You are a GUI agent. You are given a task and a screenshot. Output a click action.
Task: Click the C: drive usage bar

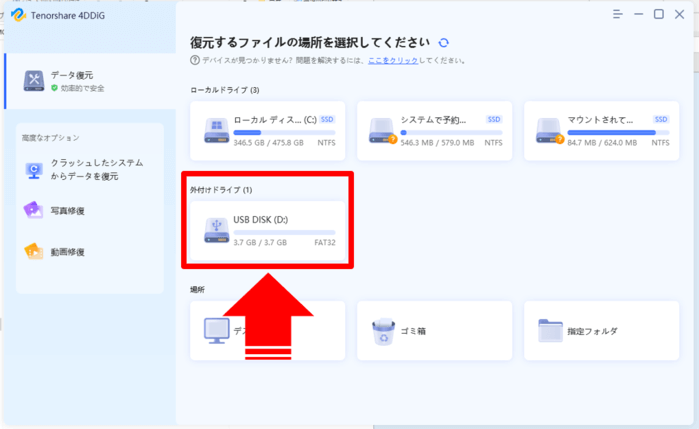click(x=284, y=132)
